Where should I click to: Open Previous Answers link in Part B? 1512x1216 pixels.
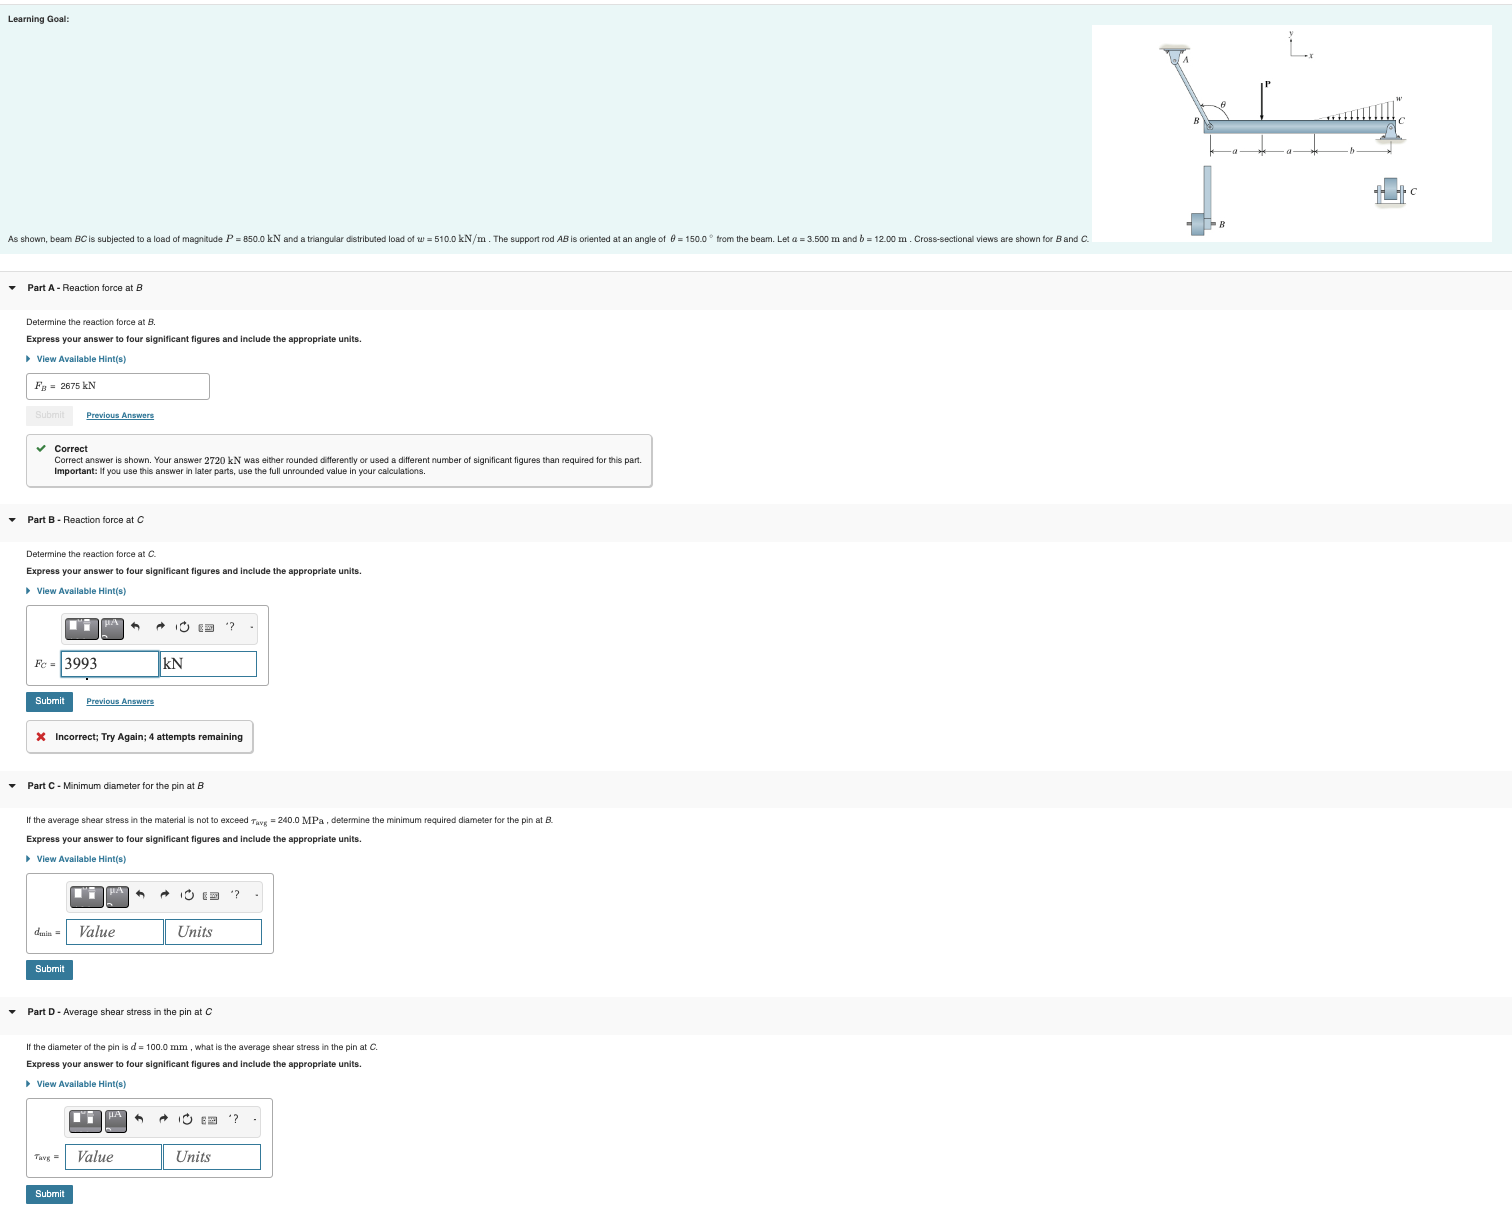119,701
